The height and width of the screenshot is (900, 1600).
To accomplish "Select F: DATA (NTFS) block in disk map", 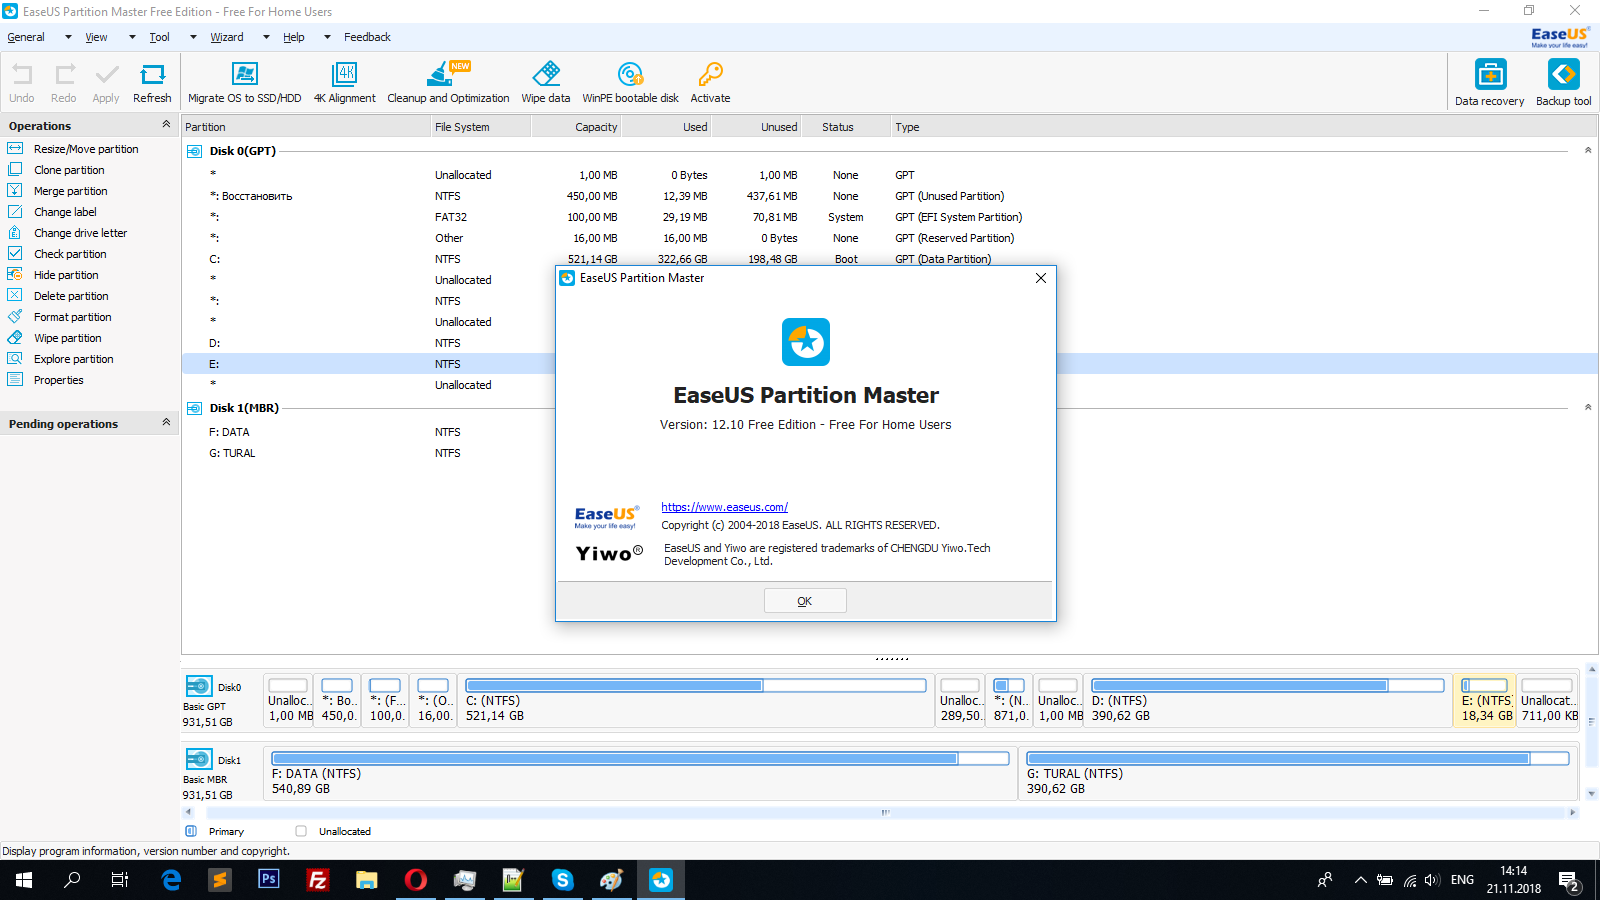I will 640,773.
